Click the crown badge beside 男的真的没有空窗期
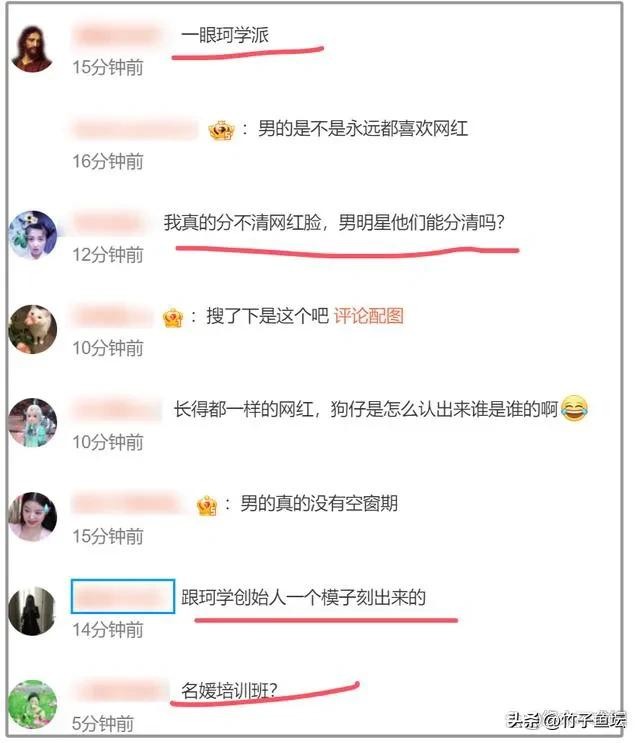Screen dimensions: 640x743 click(x=207, y=506)
